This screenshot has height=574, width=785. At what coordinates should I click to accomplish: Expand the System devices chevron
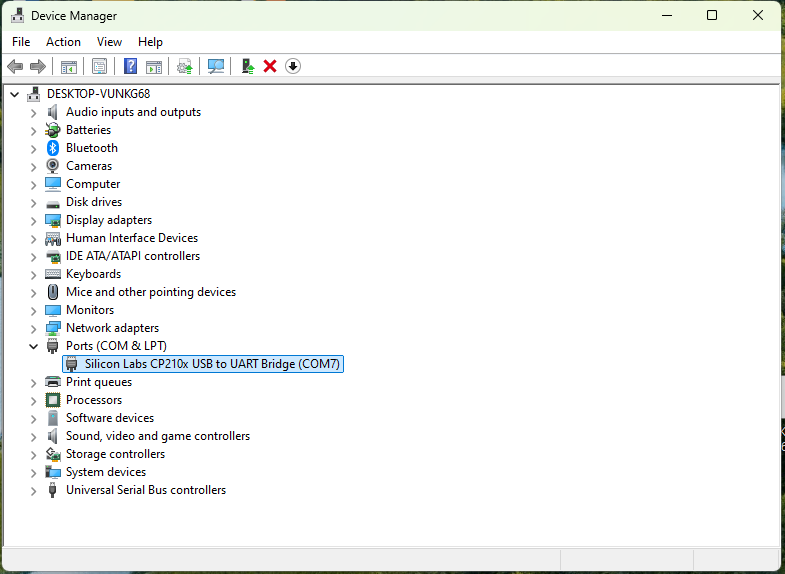pos(34,473)
